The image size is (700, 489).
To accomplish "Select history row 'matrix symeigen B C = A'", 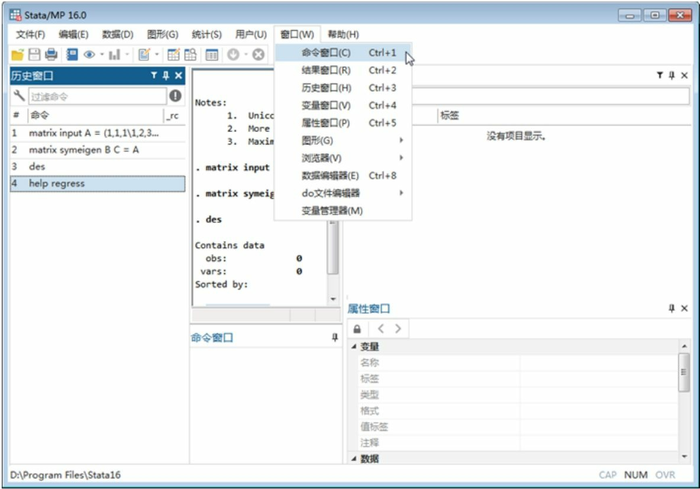I will [x=97, y=150].
